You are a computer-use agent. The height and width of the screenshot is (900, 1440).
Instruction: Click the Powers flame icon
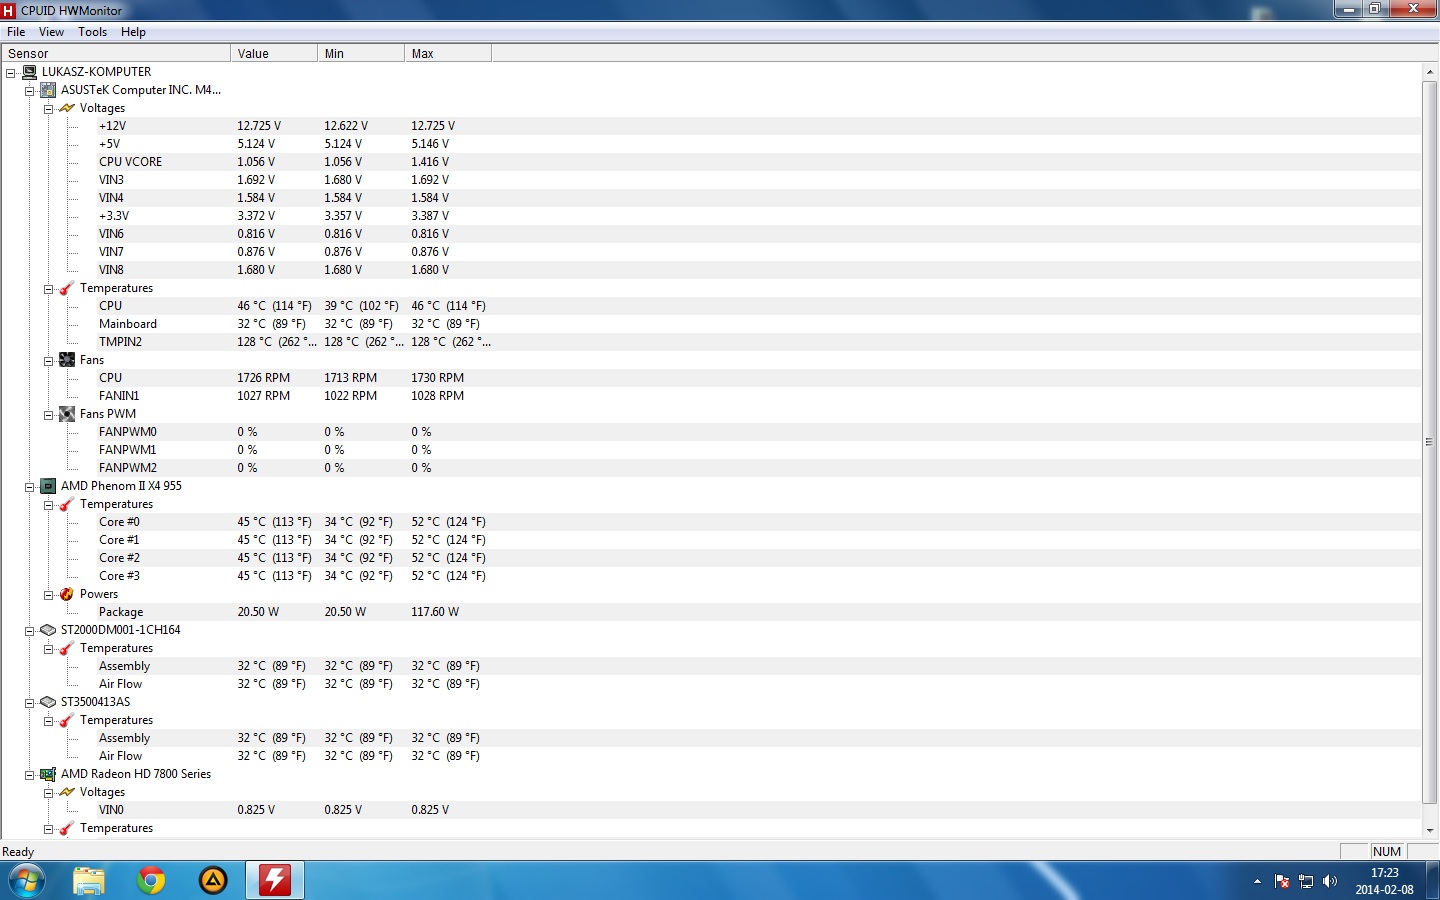tap(67, 594)
